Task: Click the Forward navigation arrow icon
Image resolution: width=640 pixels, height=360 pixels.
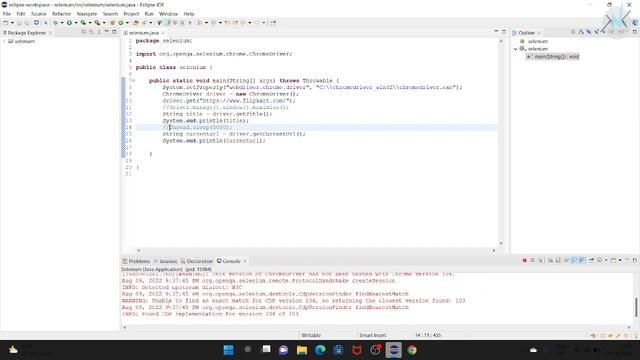Action: pos(257,23)
